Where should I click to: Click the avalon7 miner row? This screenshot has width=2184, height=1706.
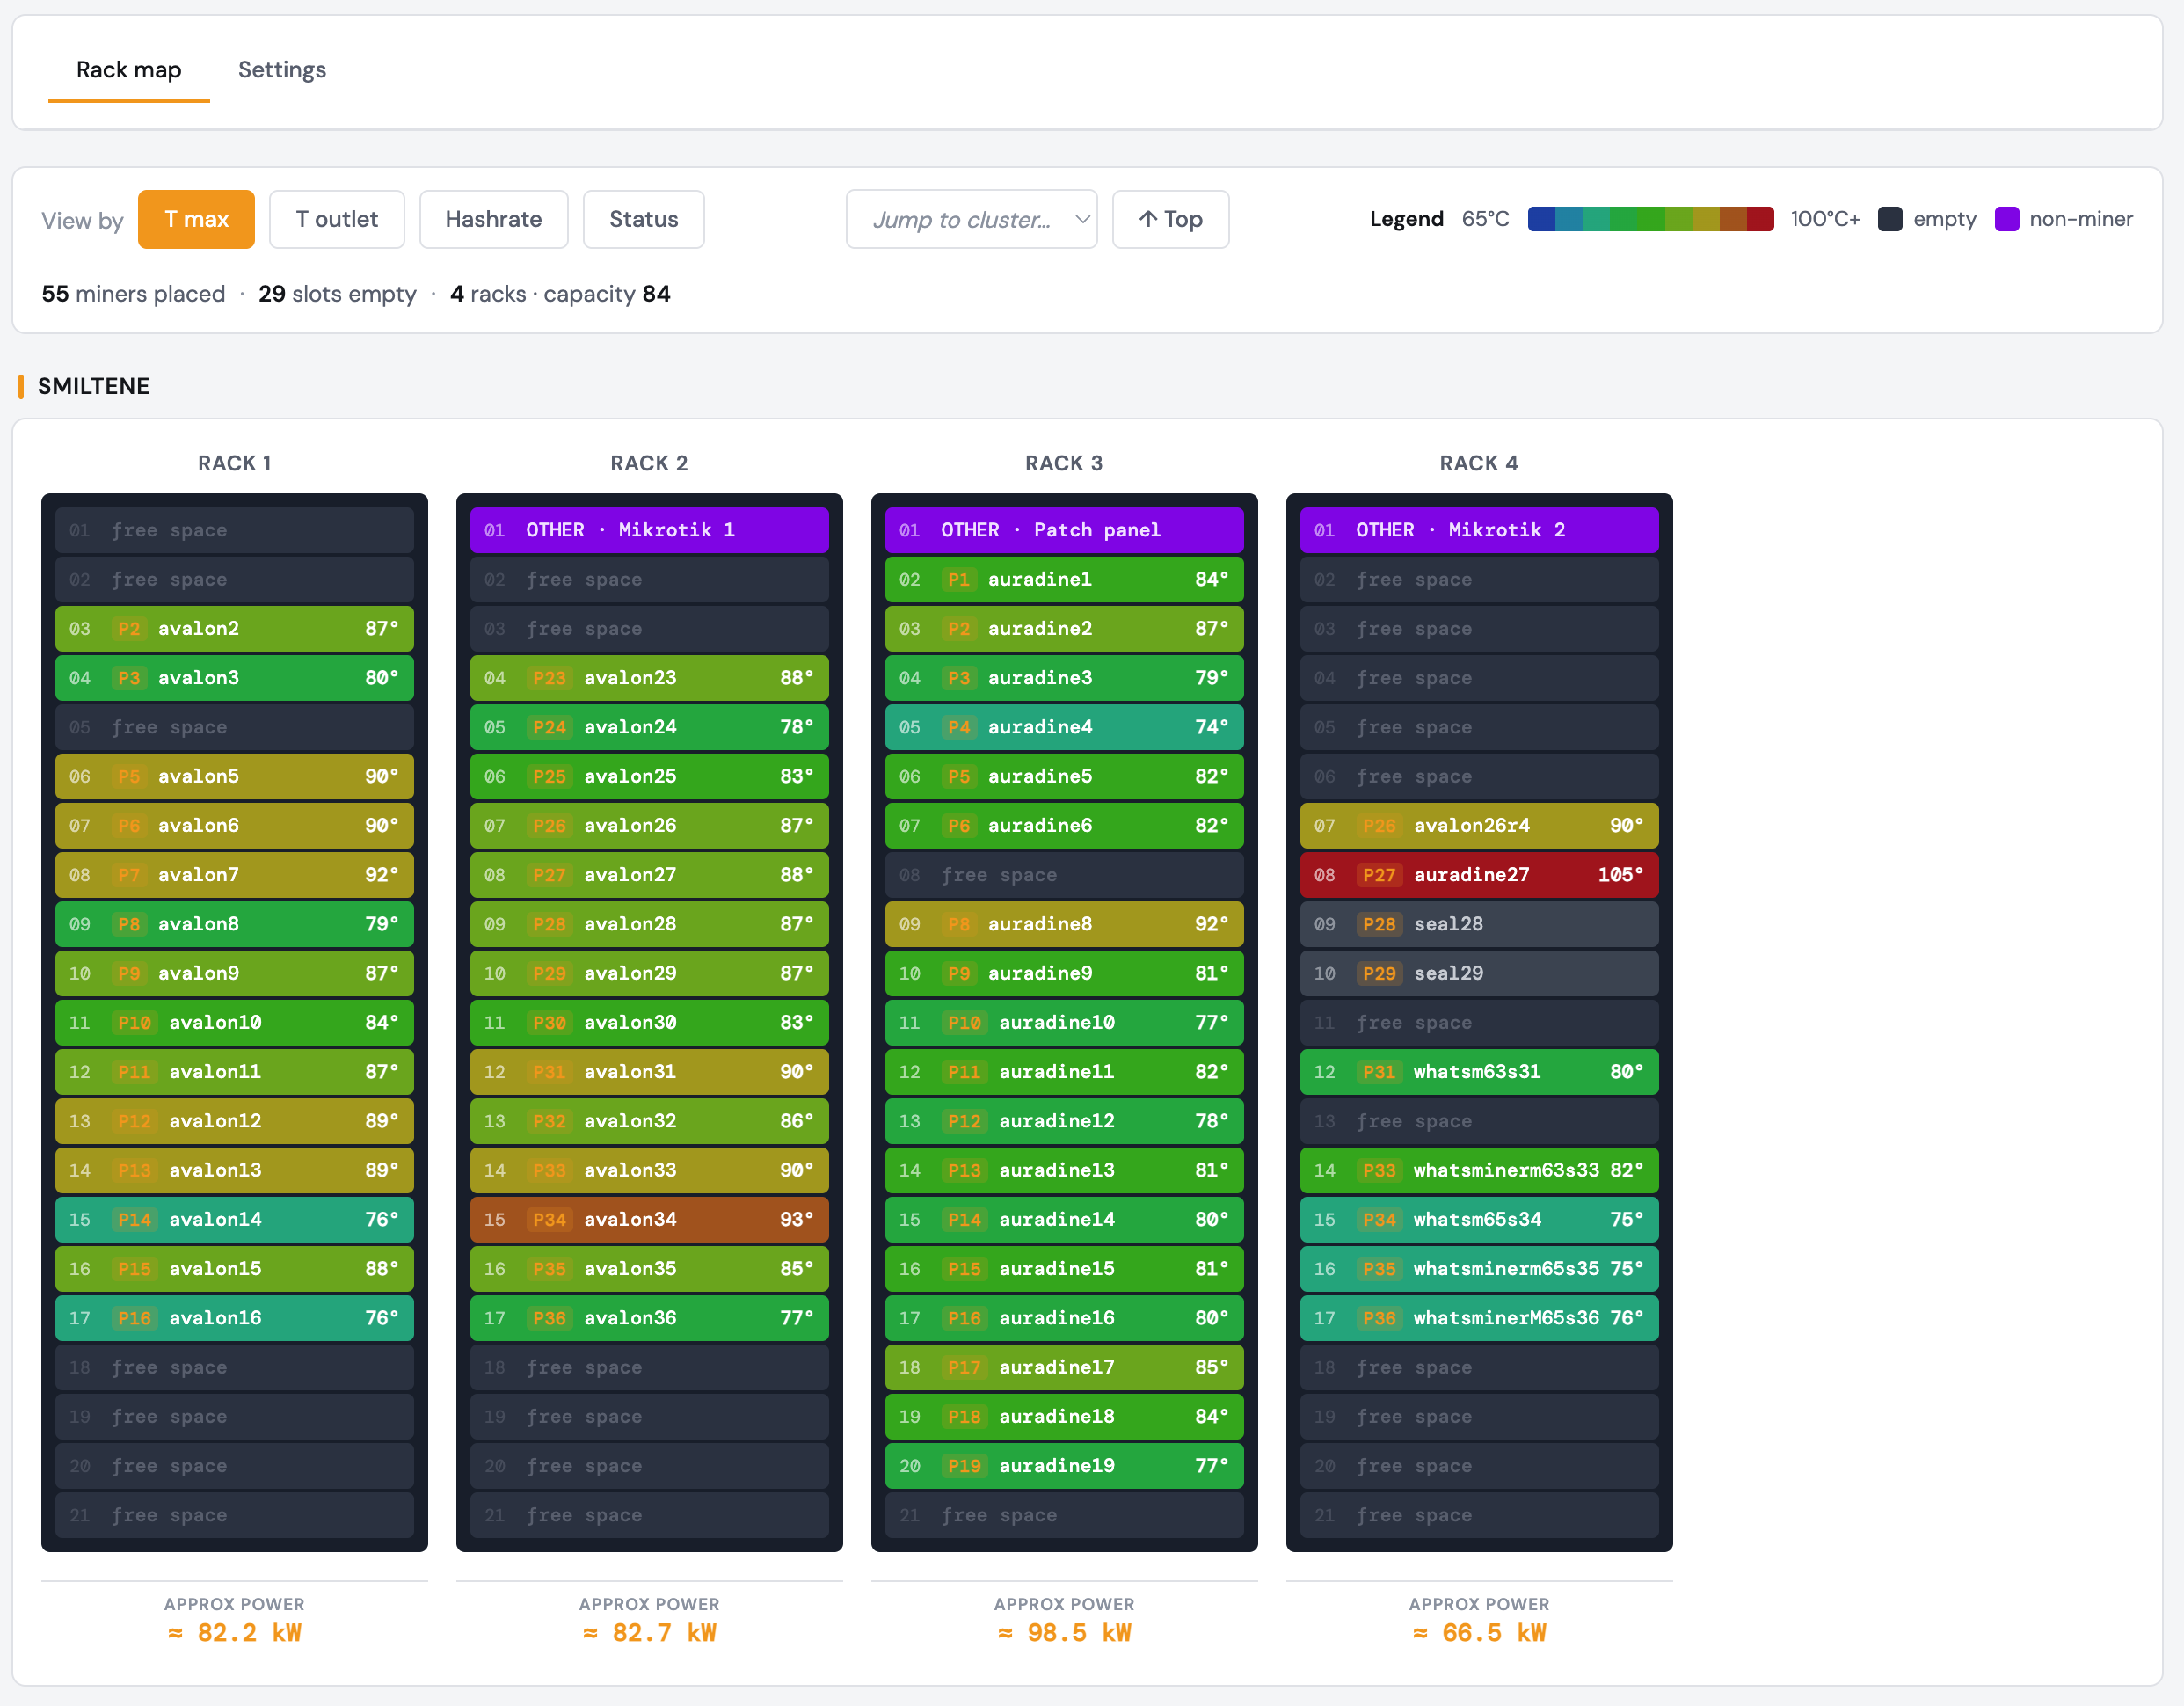coord(234,875)
